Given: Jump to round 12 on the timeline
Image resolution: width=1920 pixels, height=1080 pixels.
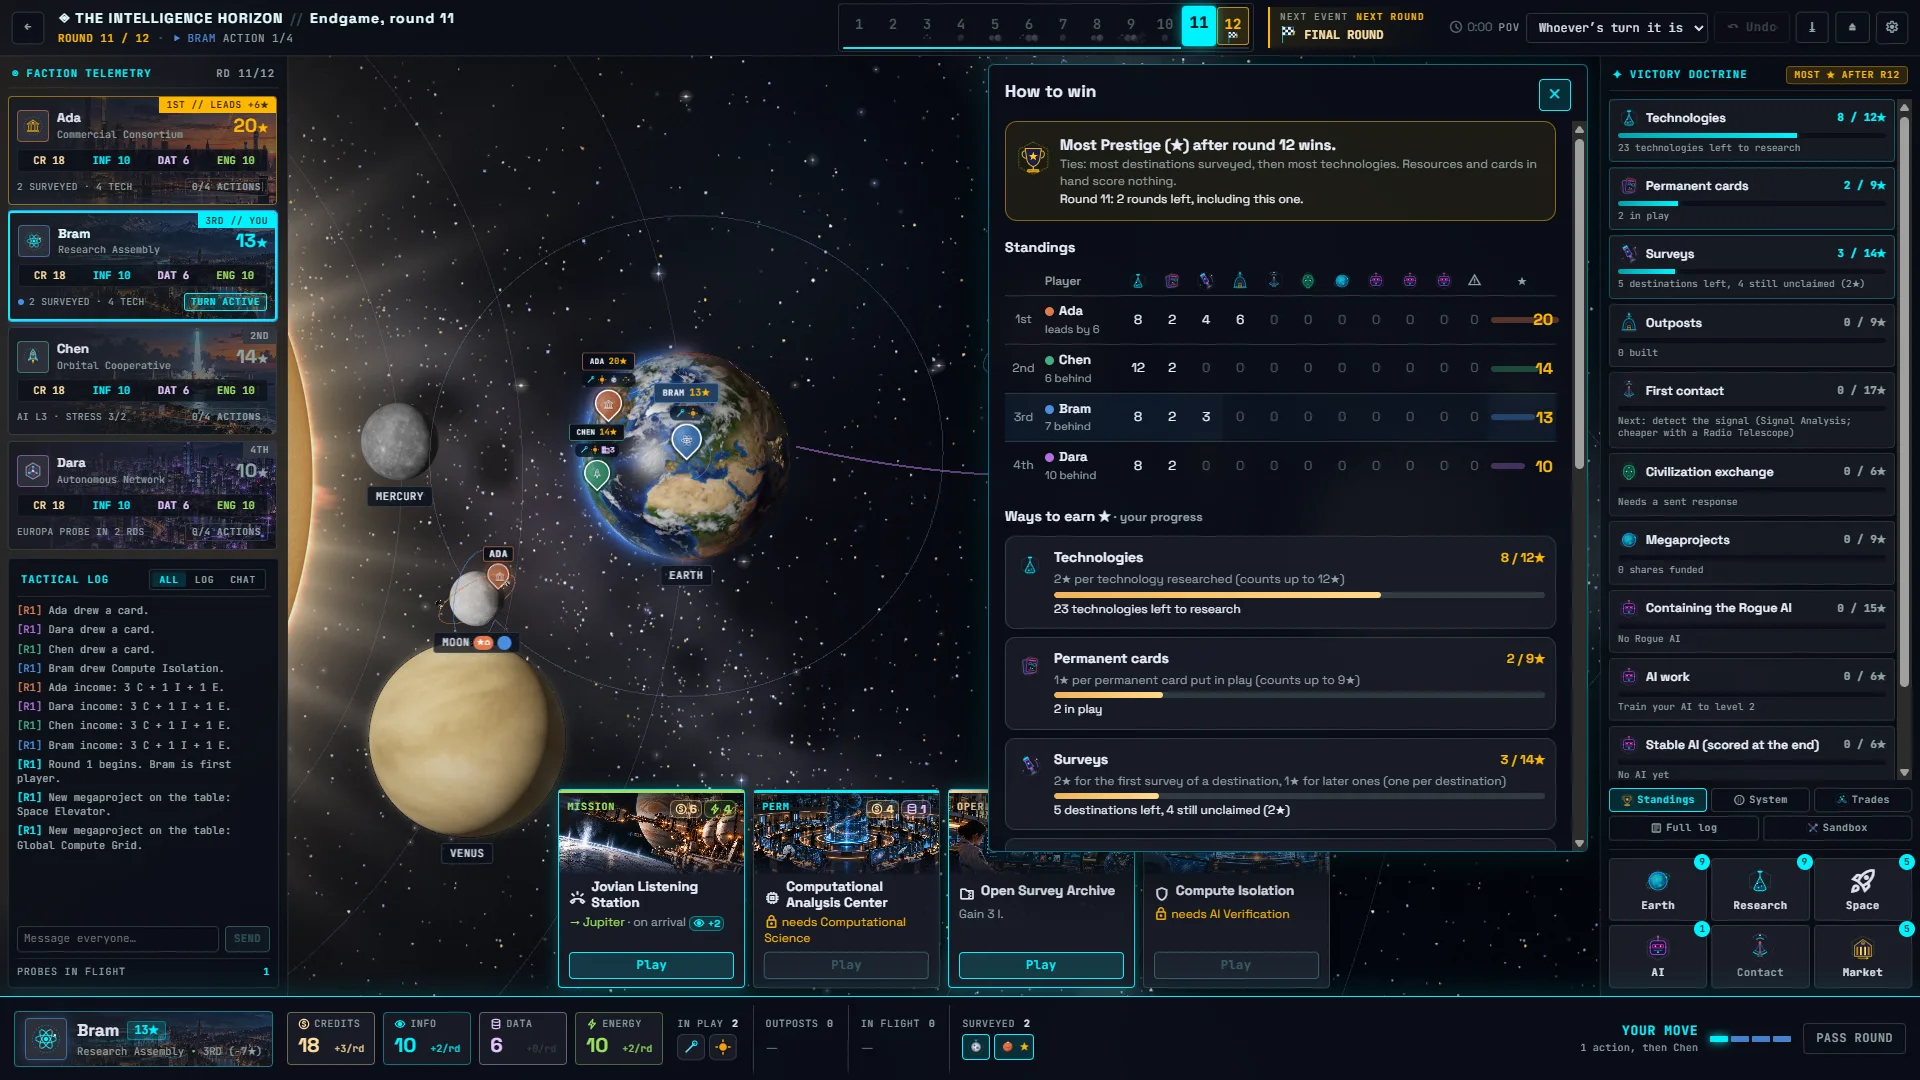Looking at the screenshot, I should point(1233,27).
